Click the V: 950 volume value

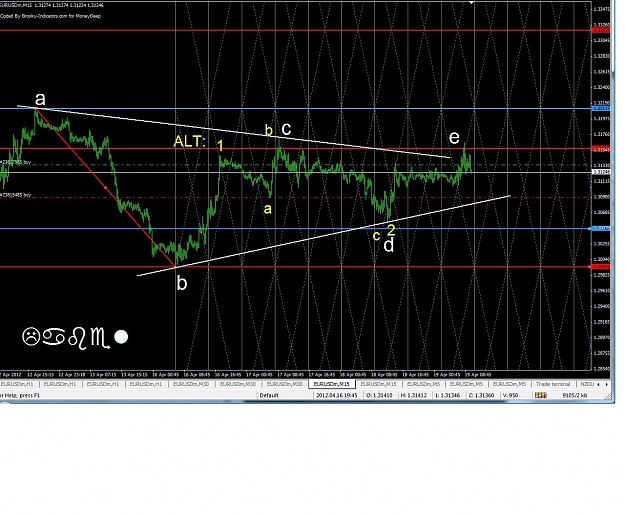tap(511, 395)
